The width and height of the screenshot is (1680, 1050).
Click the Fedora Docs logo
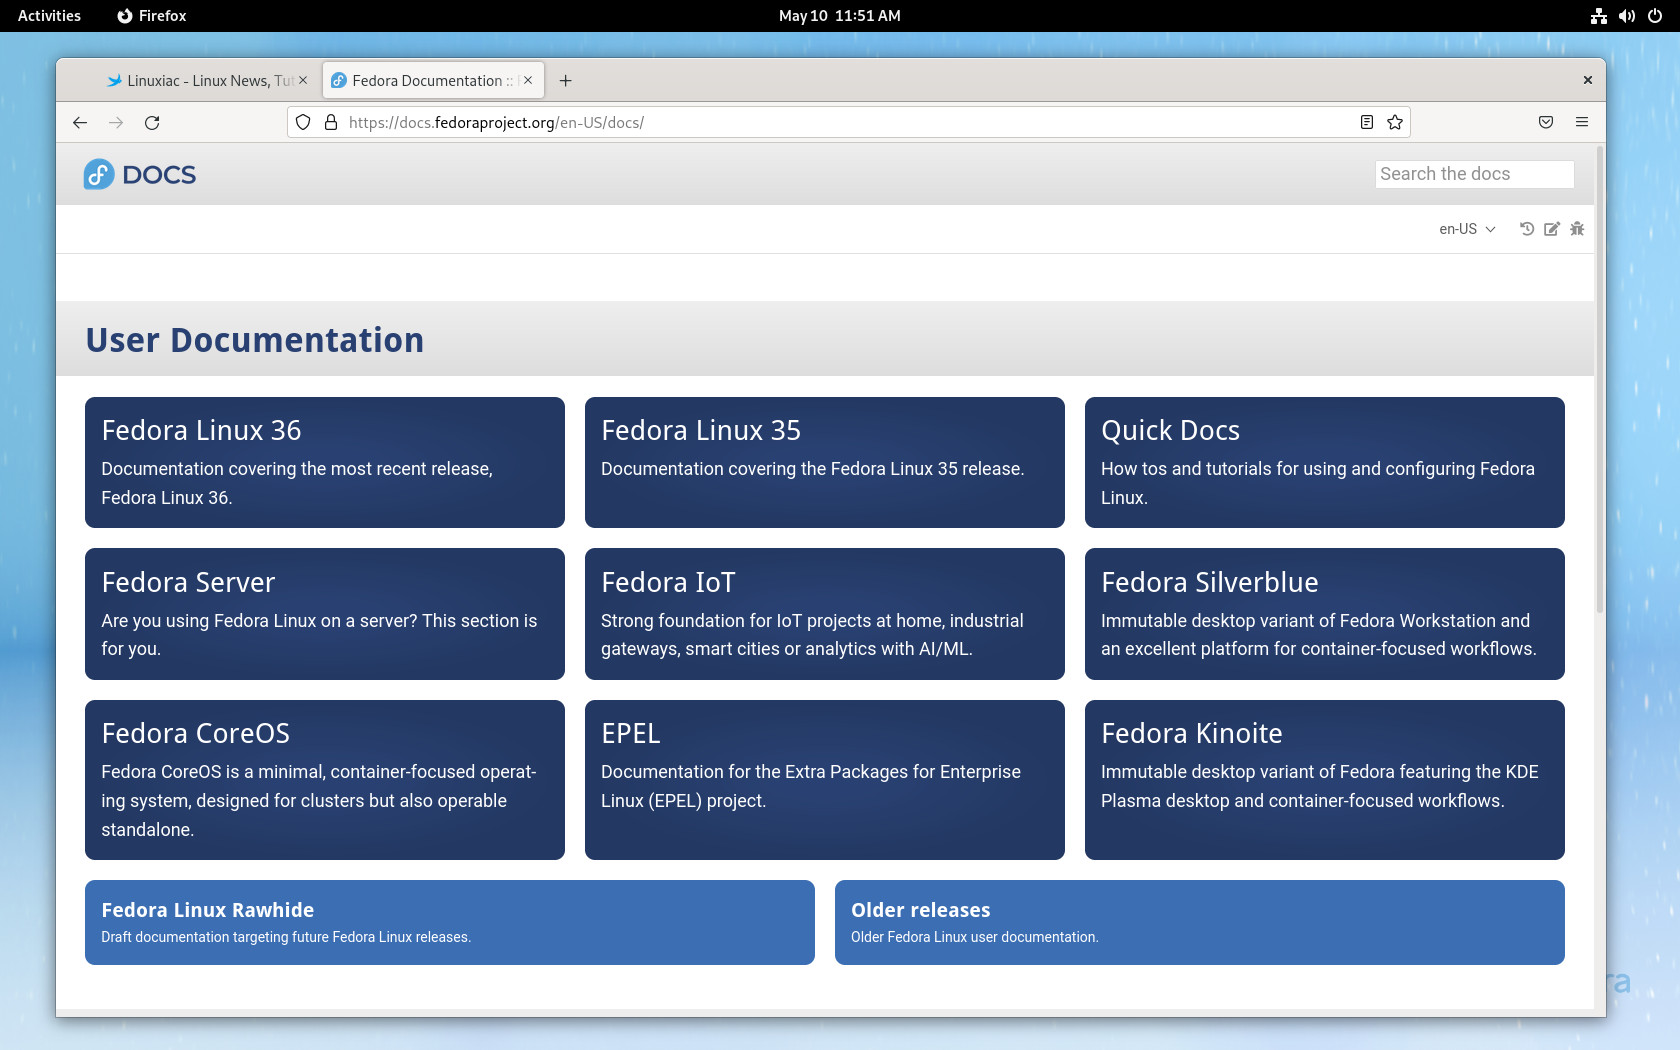point(140,174)
